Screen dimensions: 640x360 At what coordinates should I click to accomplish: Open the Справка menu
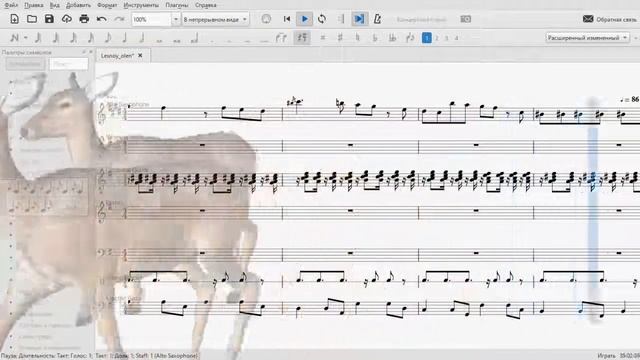click(x=206, y=5)
